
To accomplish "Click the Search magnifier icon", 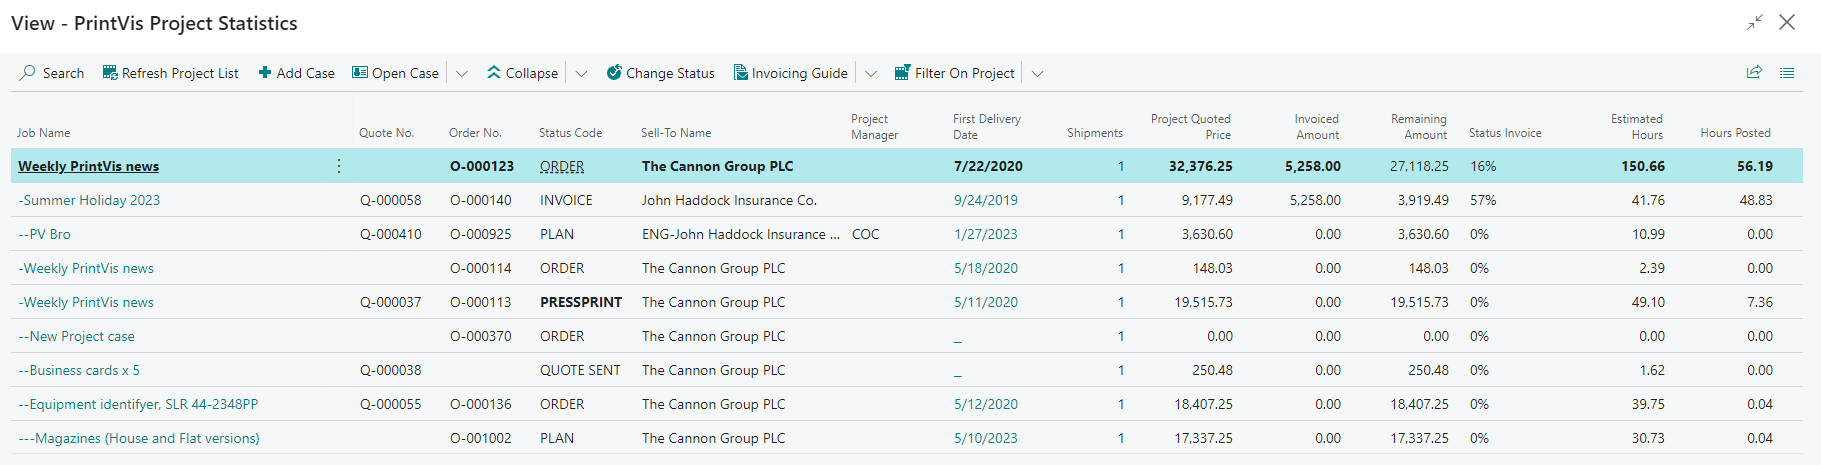I will pos(28,73).
